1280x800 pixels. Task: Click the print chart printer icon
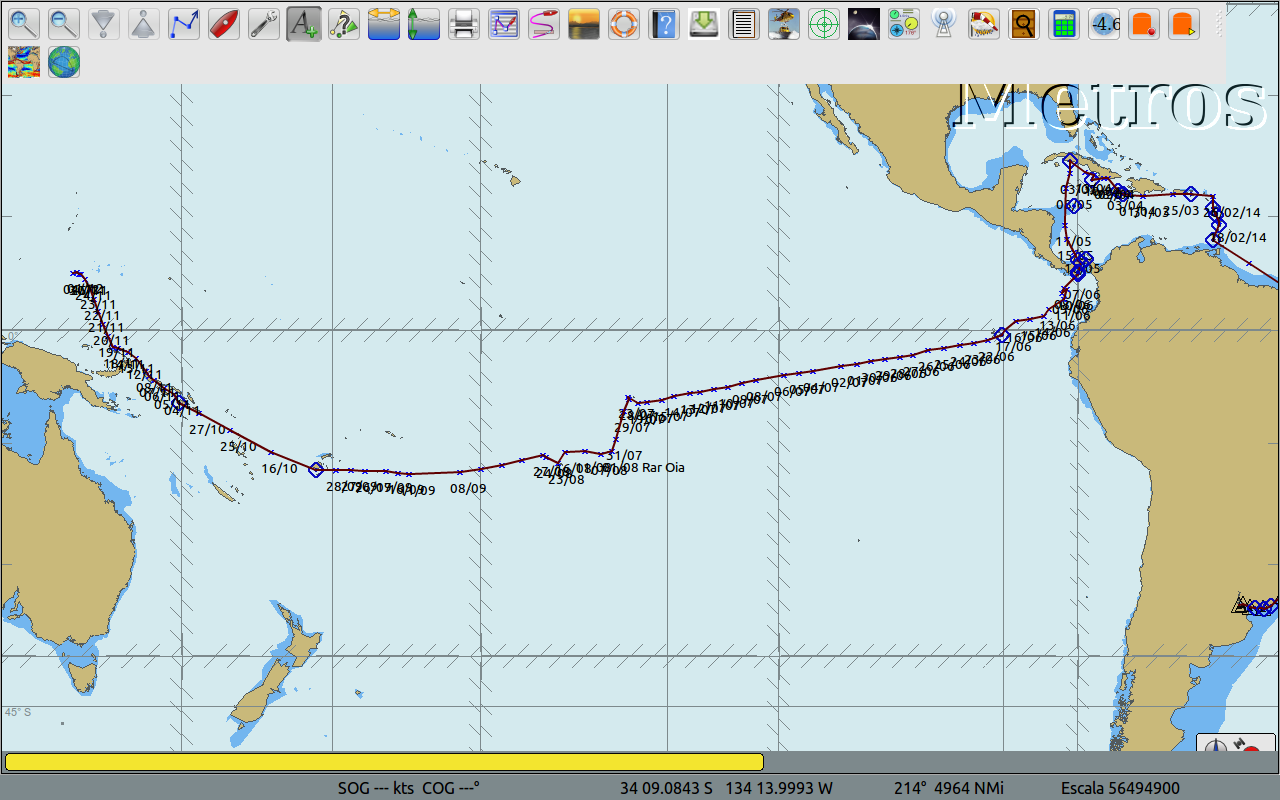coord(464,23)
